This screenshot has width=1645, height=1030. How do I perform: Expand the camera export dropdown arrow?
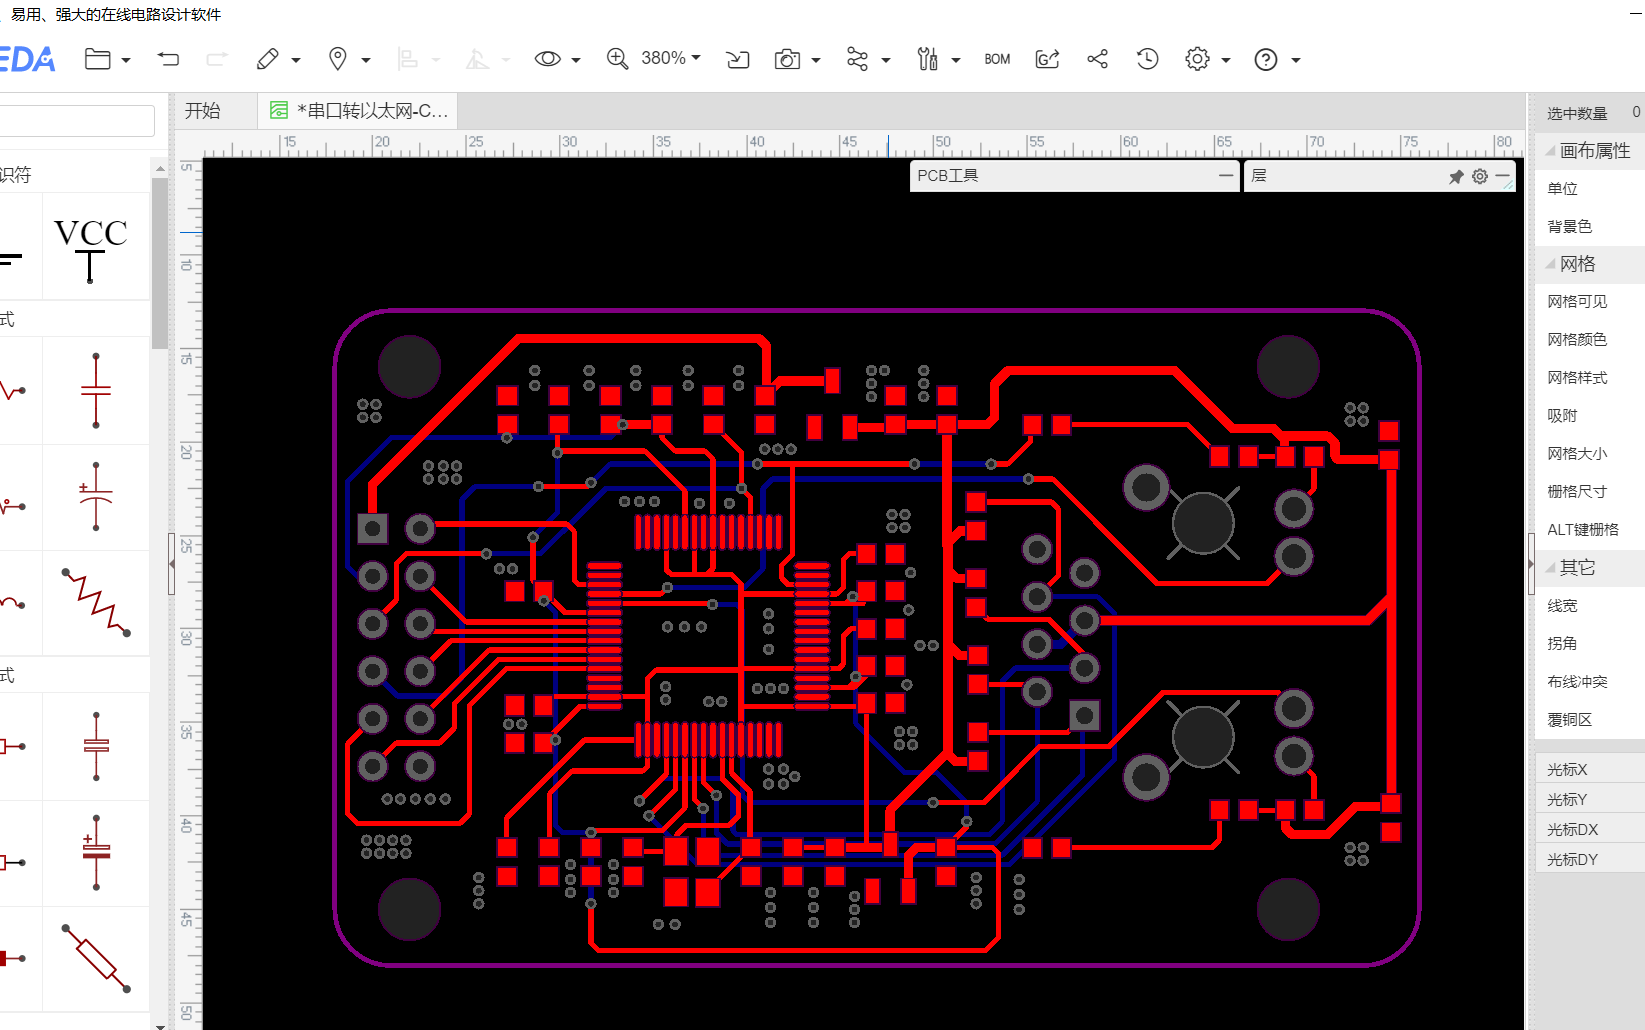[816, 60]
